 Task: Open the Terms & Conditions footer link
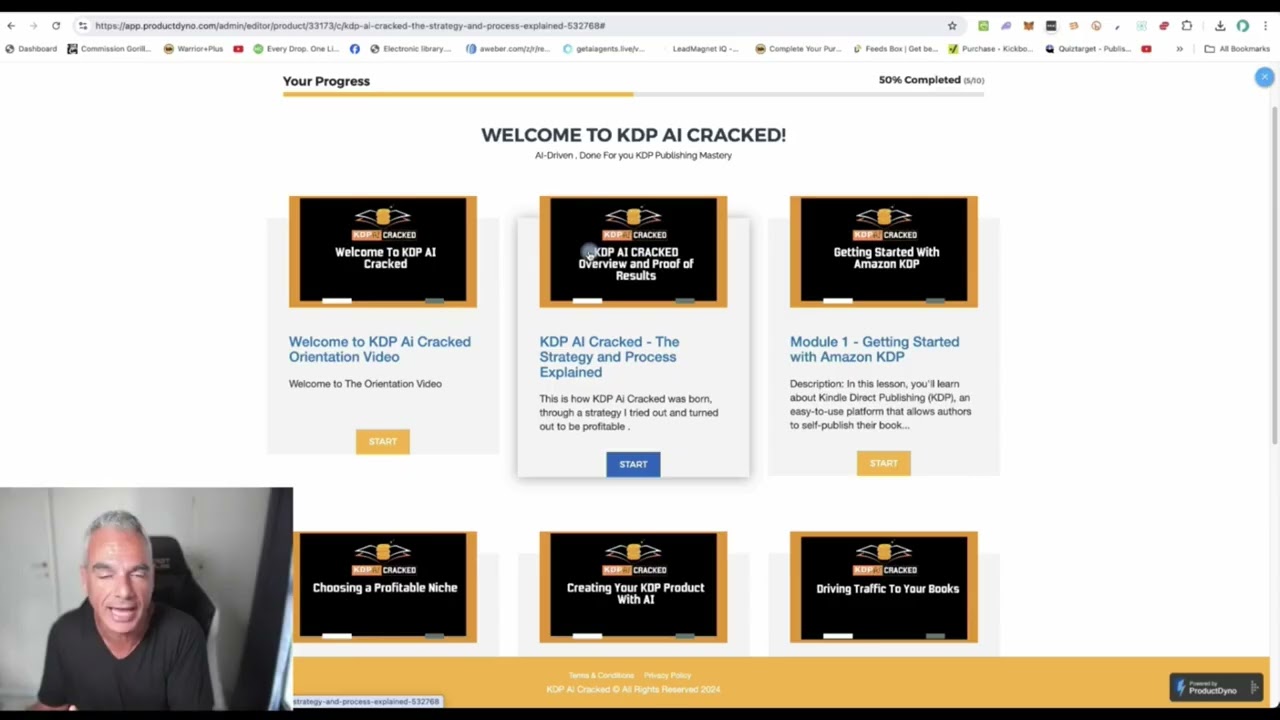(601, 676)
